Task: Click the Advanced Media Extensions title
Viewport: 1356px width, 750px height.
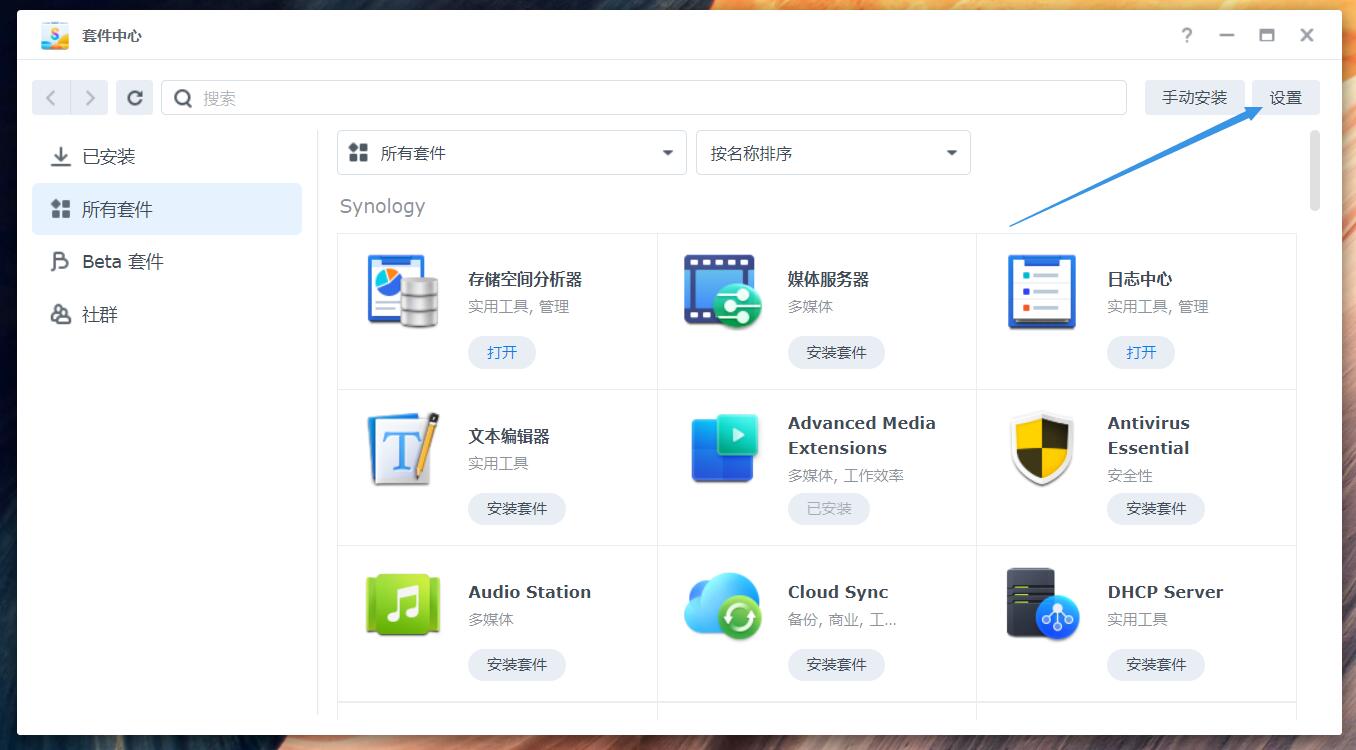Action: click(x=862, y=436)
